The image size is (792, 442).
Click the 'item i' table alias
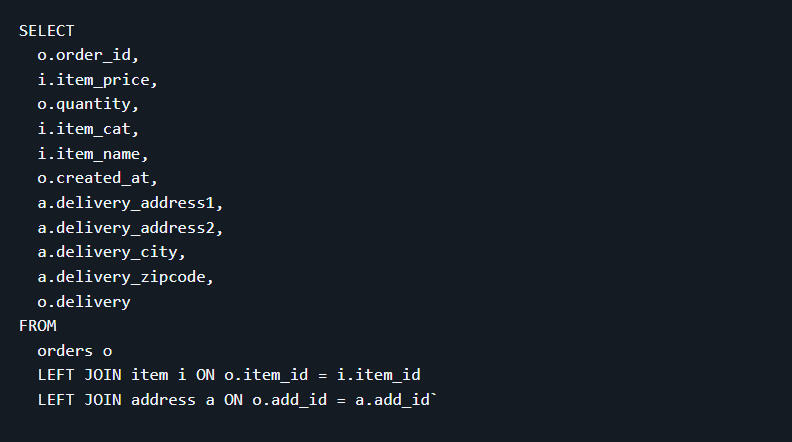point(158,375)
